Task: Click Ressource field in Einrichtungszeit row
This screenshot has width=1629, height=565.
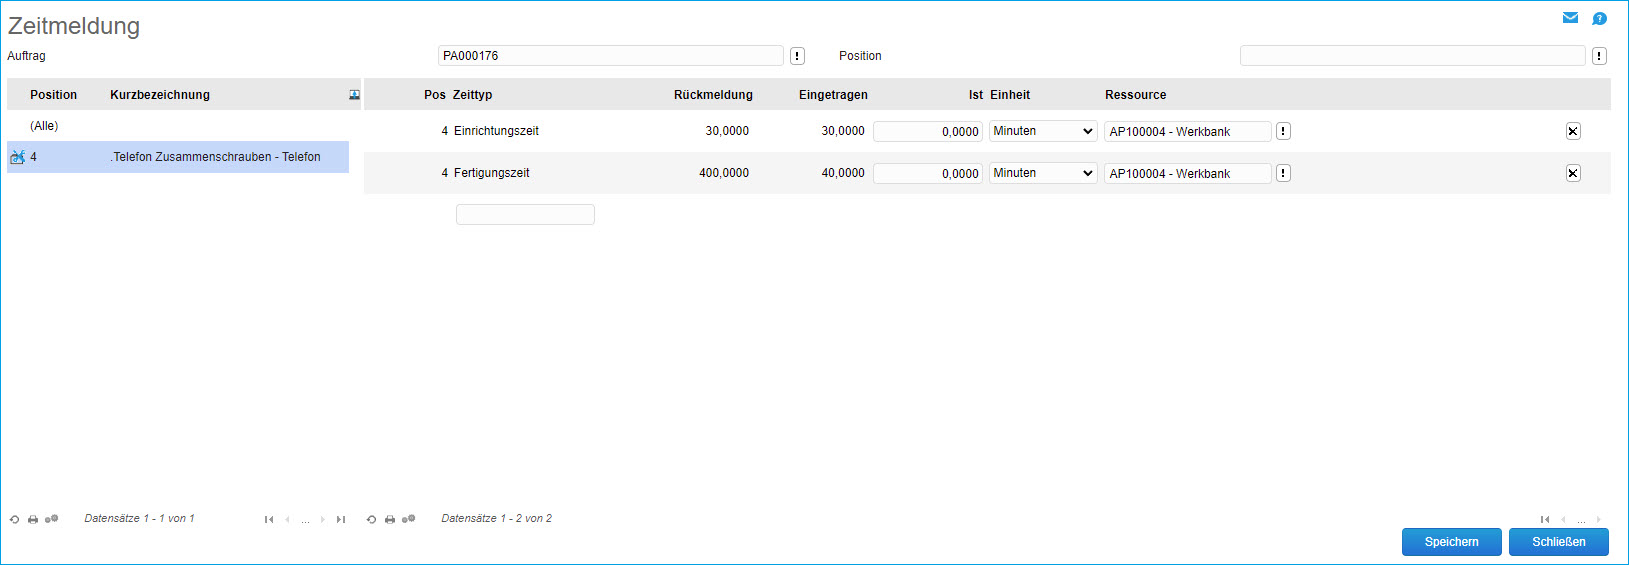Action: click(1188, 131)
